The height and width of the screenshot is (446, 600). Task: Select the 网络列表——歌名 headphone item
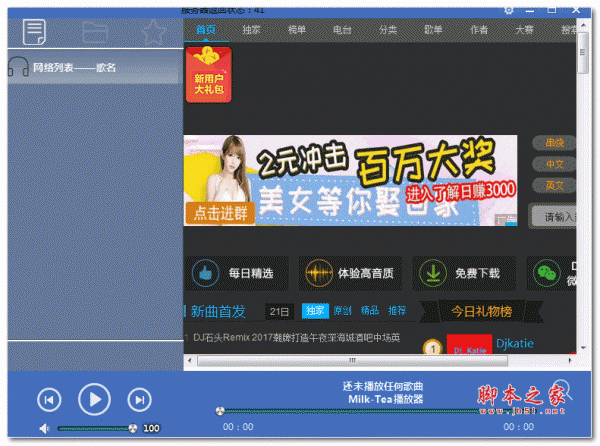[x=95, y=67]
